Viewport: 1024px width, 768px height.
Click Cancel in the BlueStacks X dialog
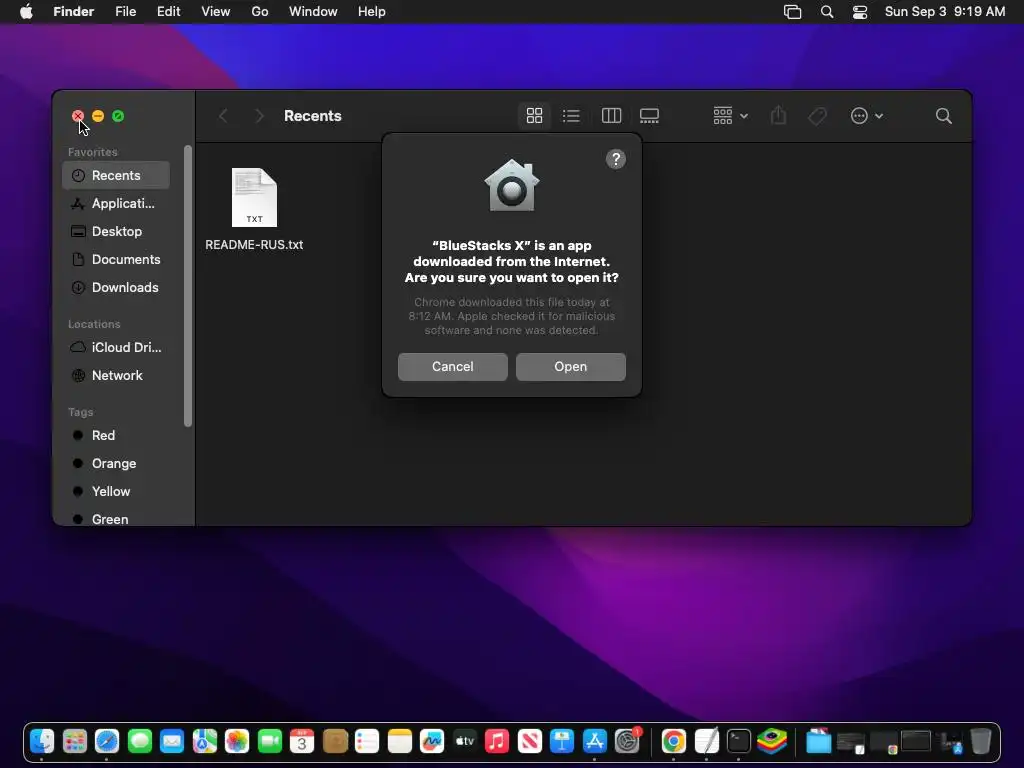coord(453,366)
